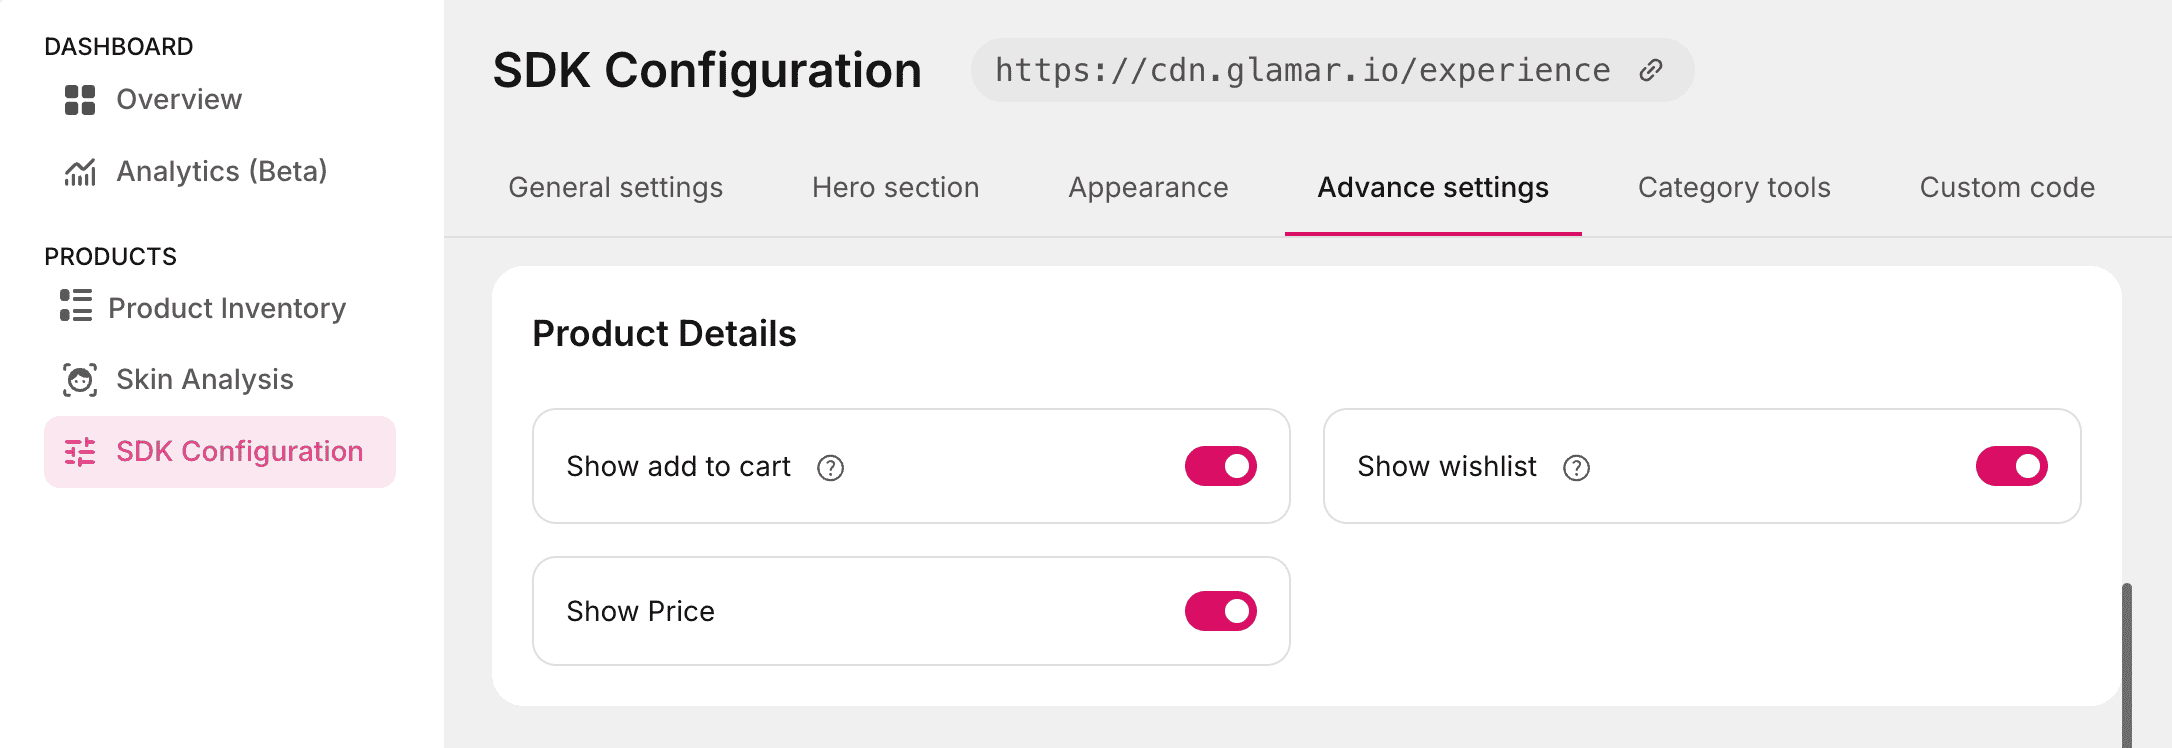
Task: Navigate to Skin Analysis page
Action: point(204,380)
